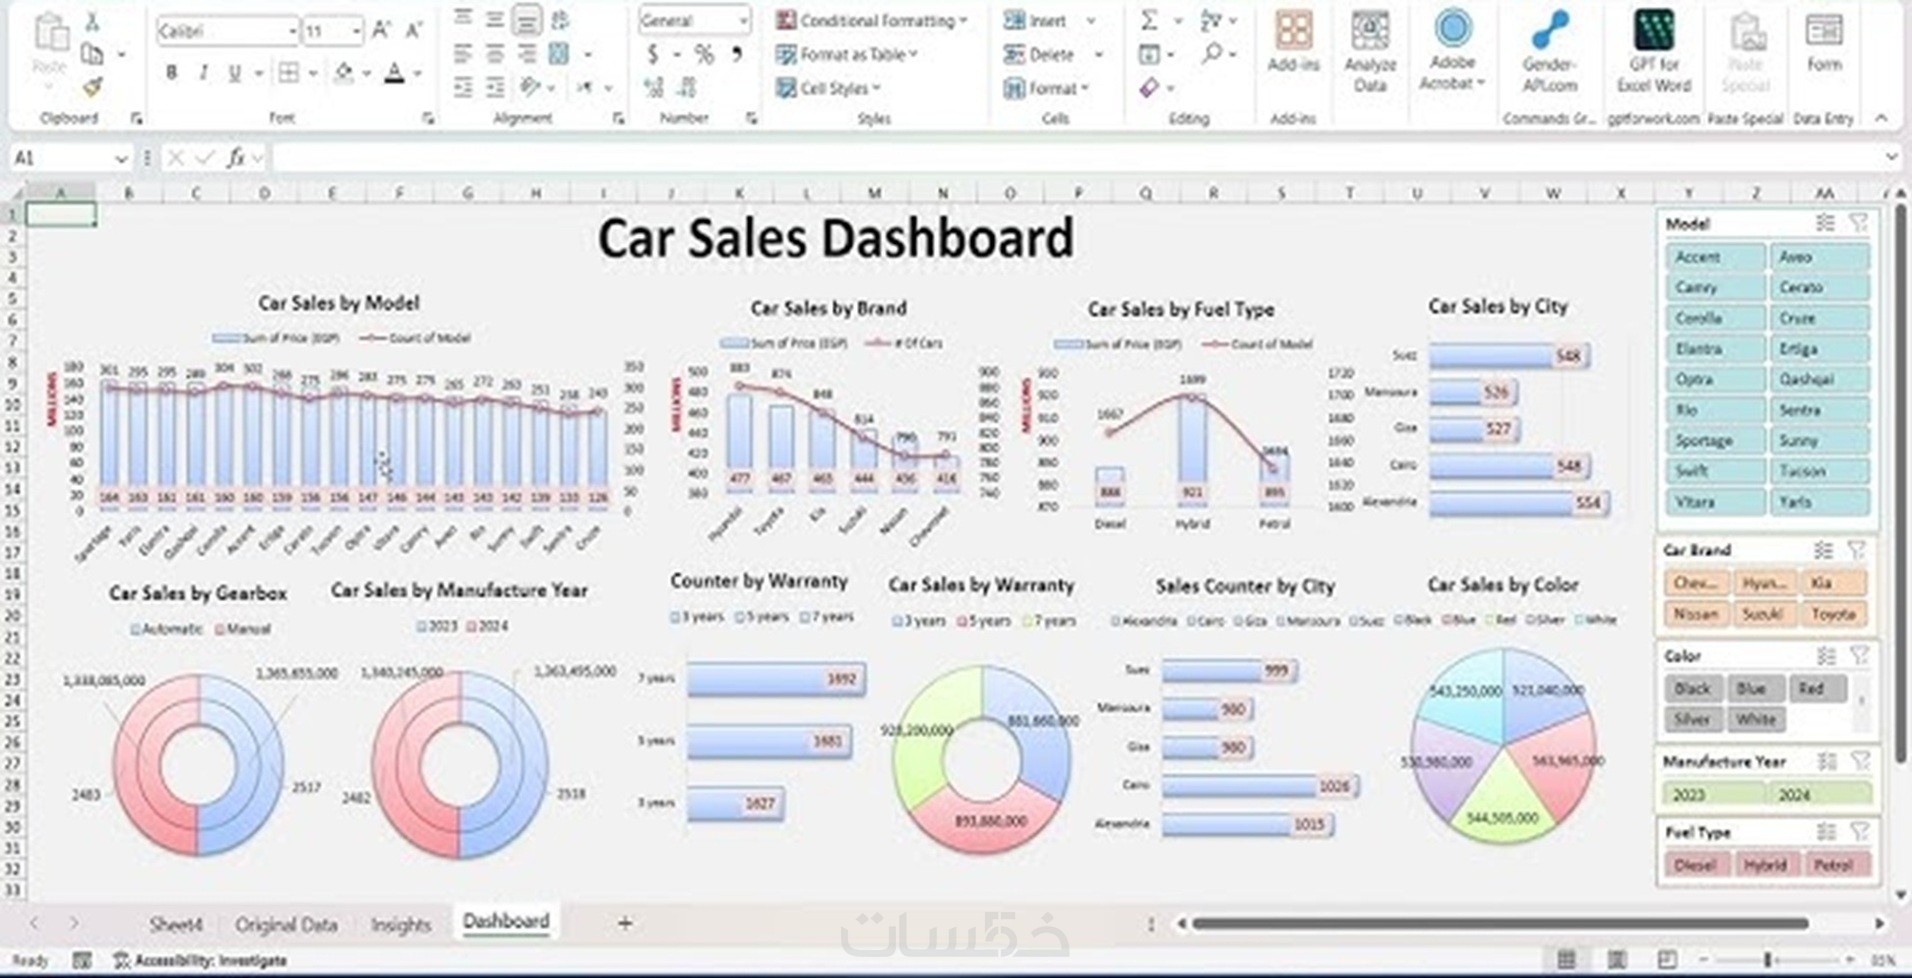Image resolution: width=1912 pixels, height=978 pixels.
Task: Open the Calibri font name dropdown
Action: point(291,32)
